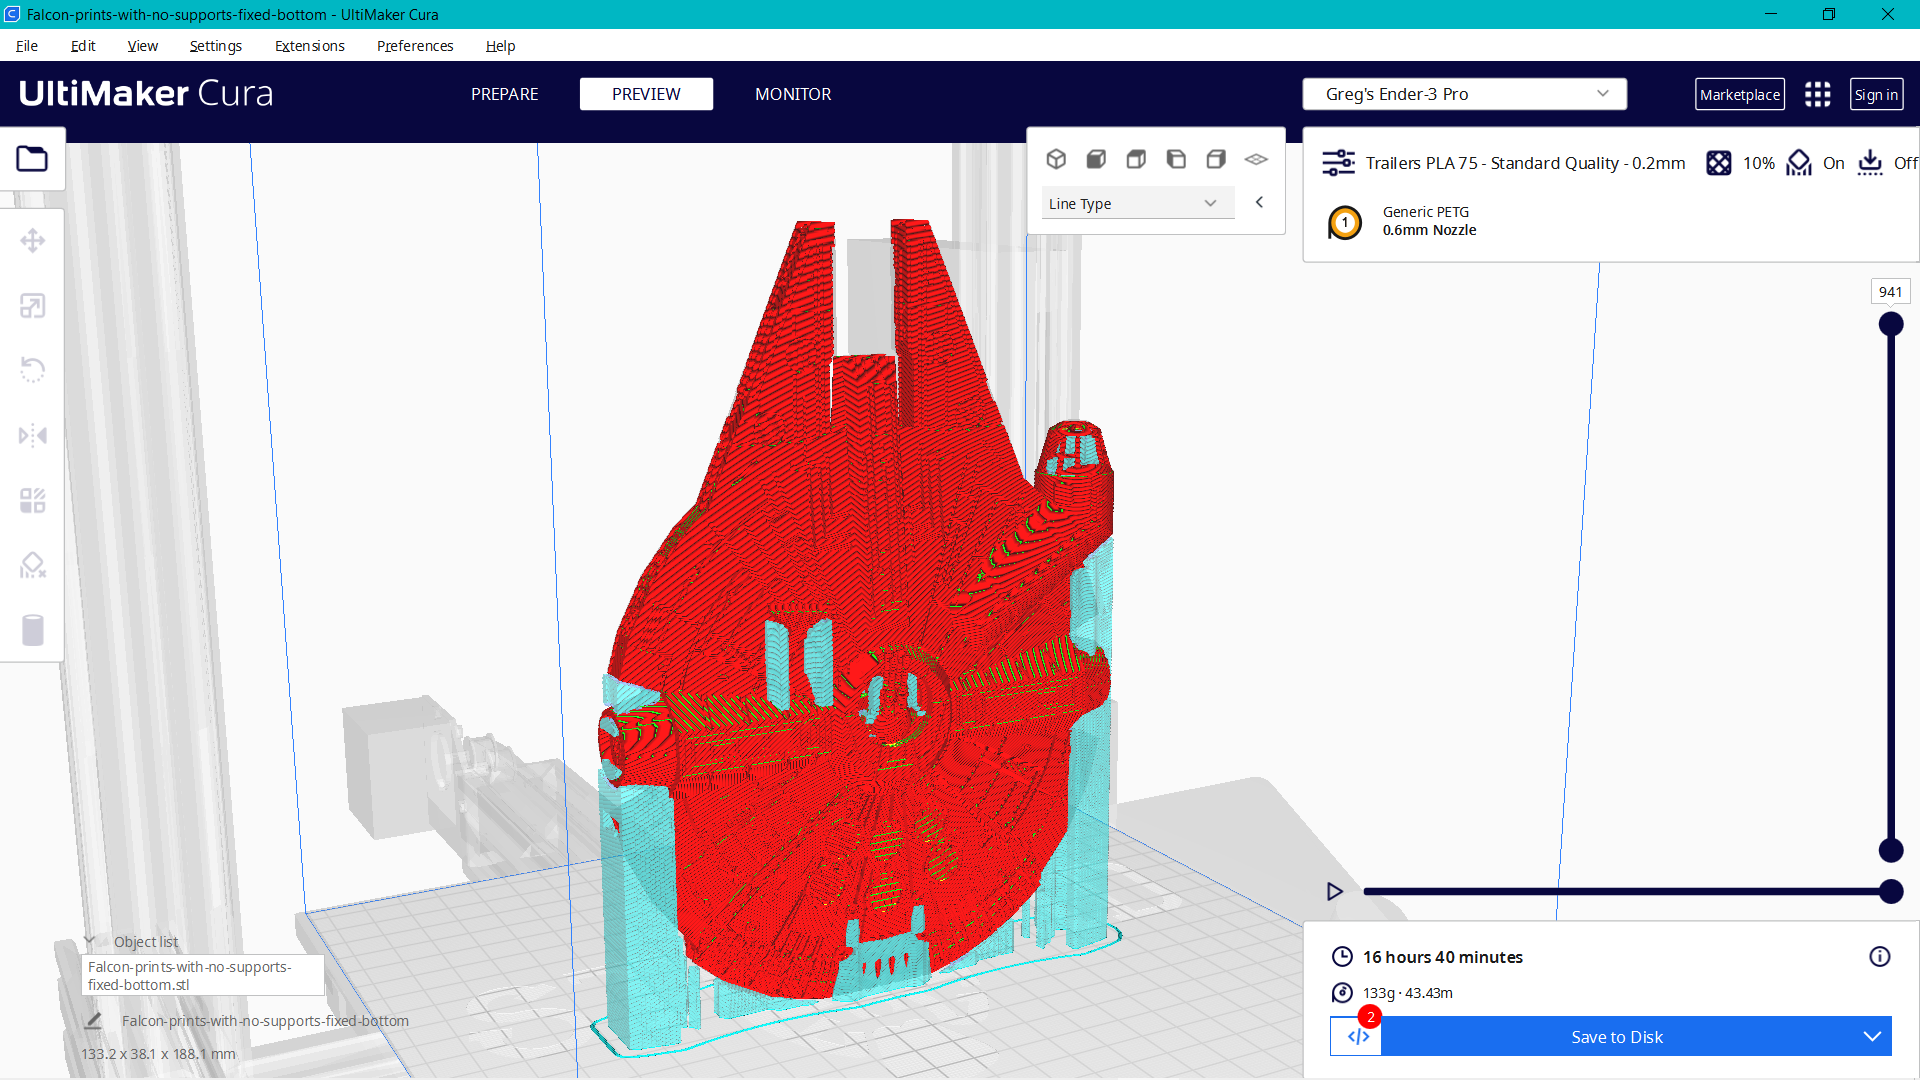
Task: Switch to front camera view
Action: click(1097, 159)
